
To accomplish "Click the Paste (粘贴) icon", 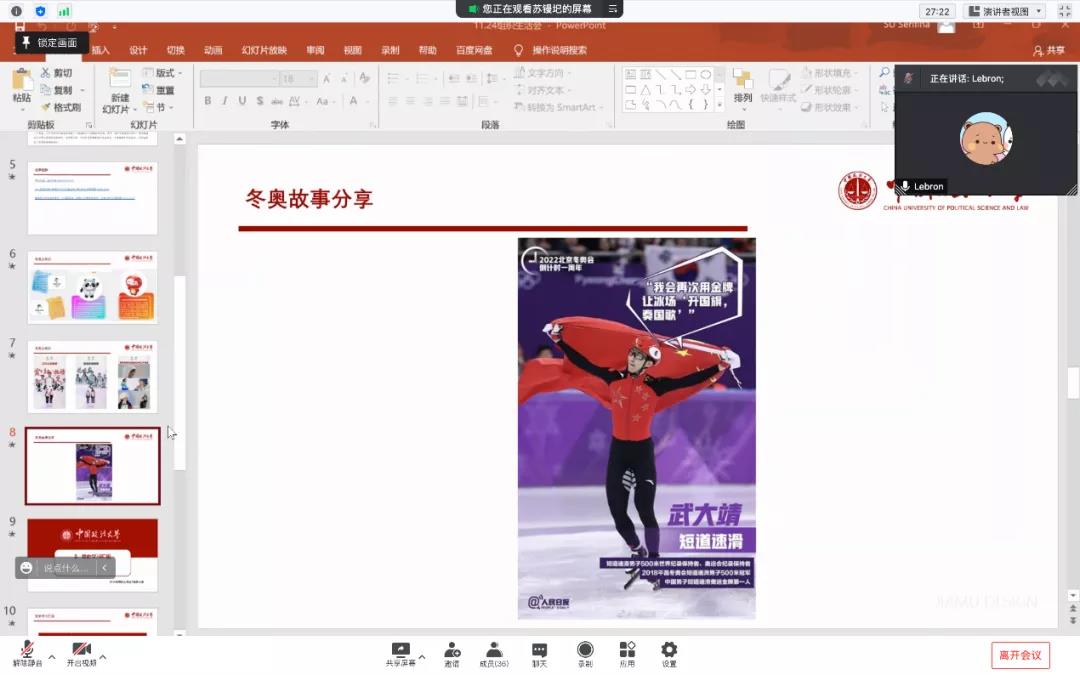I will 21,81.
